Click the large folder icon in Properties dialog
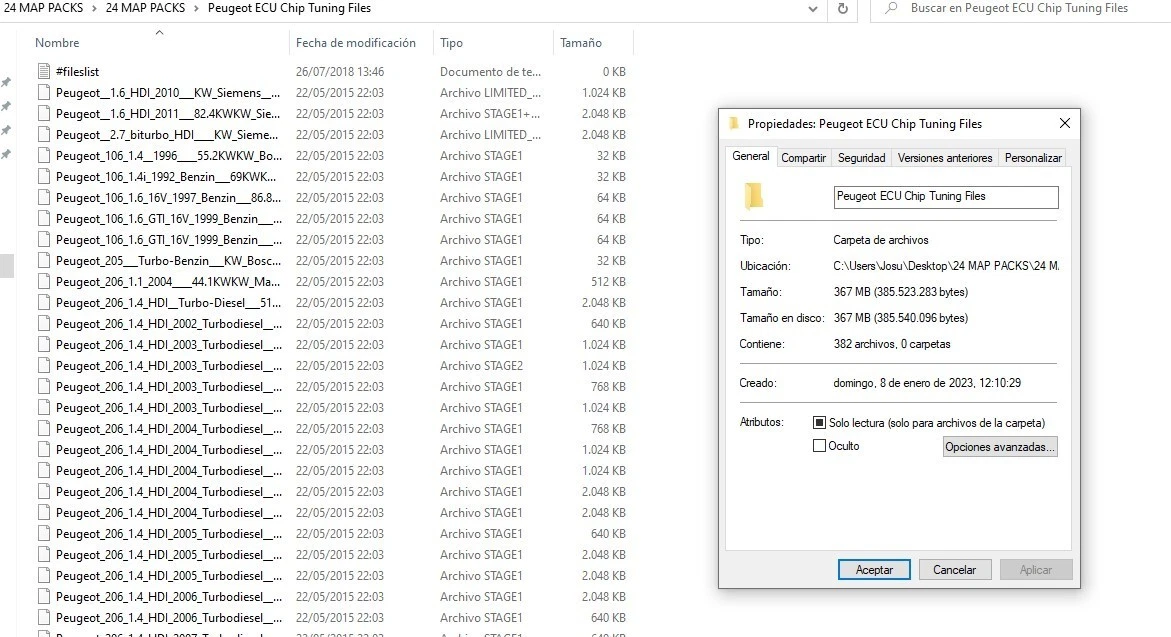 [754, 196]
